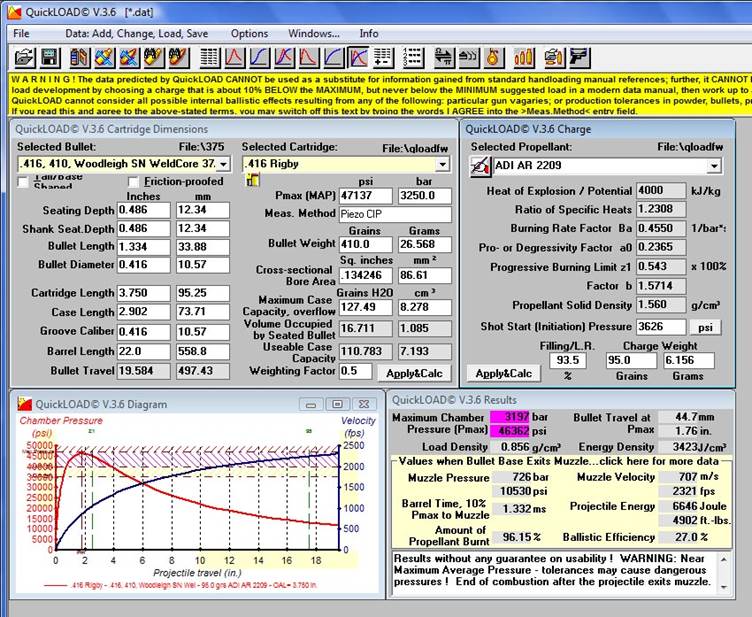Click the opposing arrows conversion toolbar icon
Screen dimensions: 752x617
click(444, 58)
